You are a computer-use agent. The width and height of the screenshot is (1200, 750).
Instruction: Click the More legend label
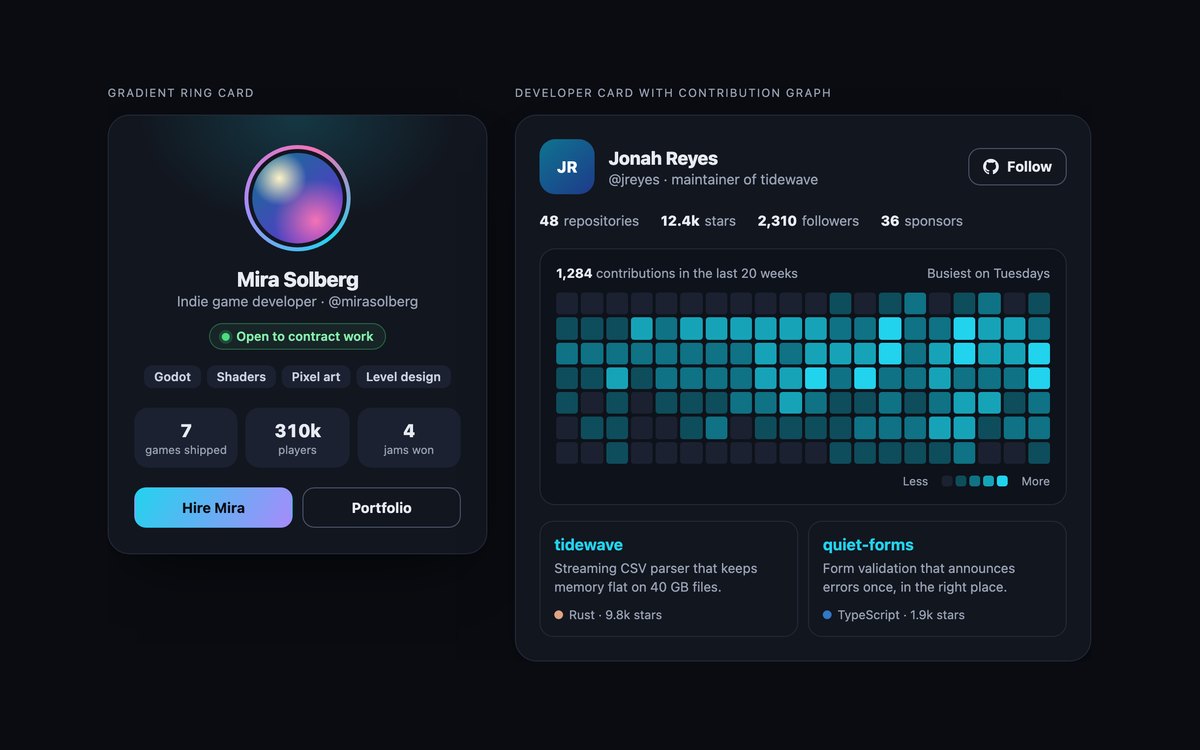coord(1036,481)
